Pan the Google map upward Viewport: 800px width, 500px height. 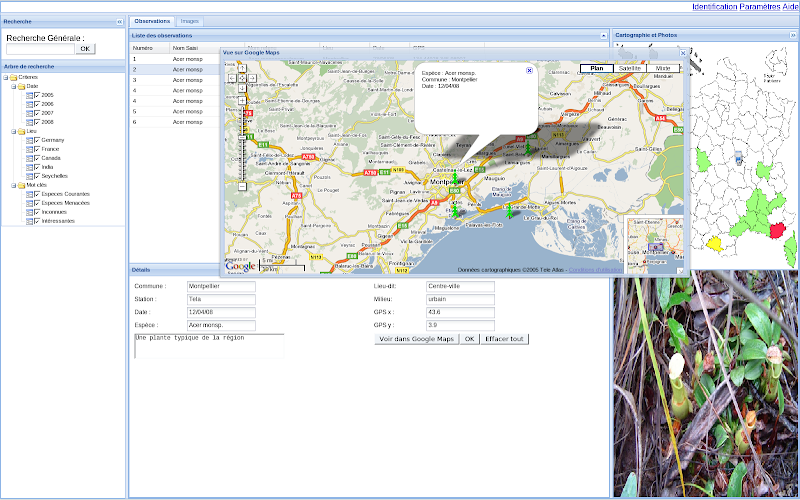click(241, 67)
